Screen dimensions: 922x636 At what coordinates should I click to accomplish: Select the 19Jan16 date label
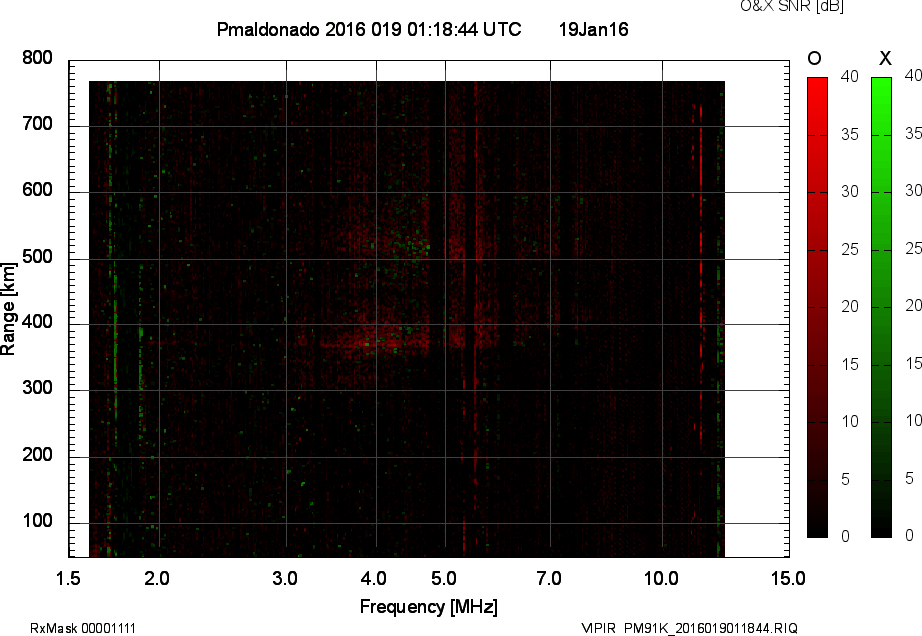click(x=593, y=30)
